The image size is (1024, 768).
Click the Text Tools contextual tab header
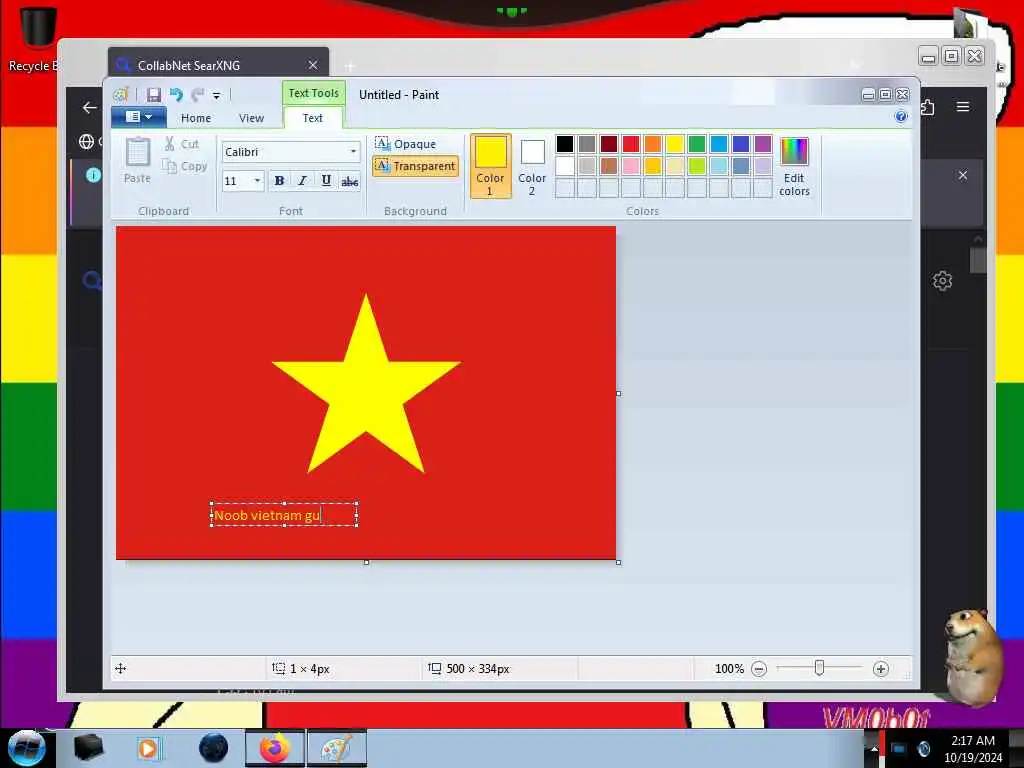tap(313, 93)
